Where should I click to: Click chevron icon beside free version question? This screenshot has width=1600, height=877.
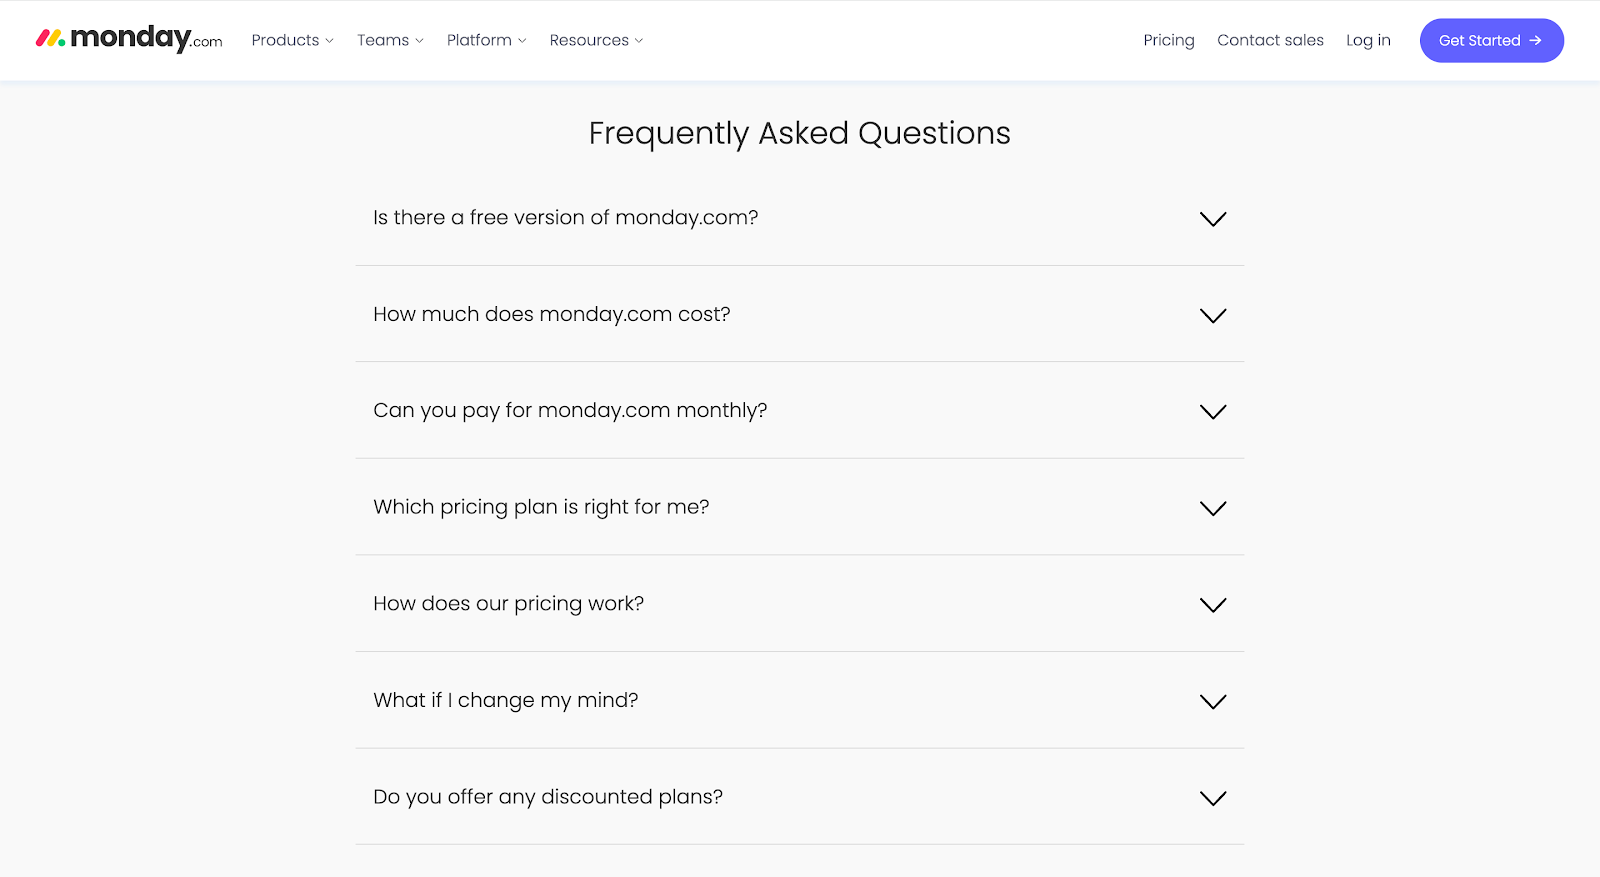pos(1212,219)
